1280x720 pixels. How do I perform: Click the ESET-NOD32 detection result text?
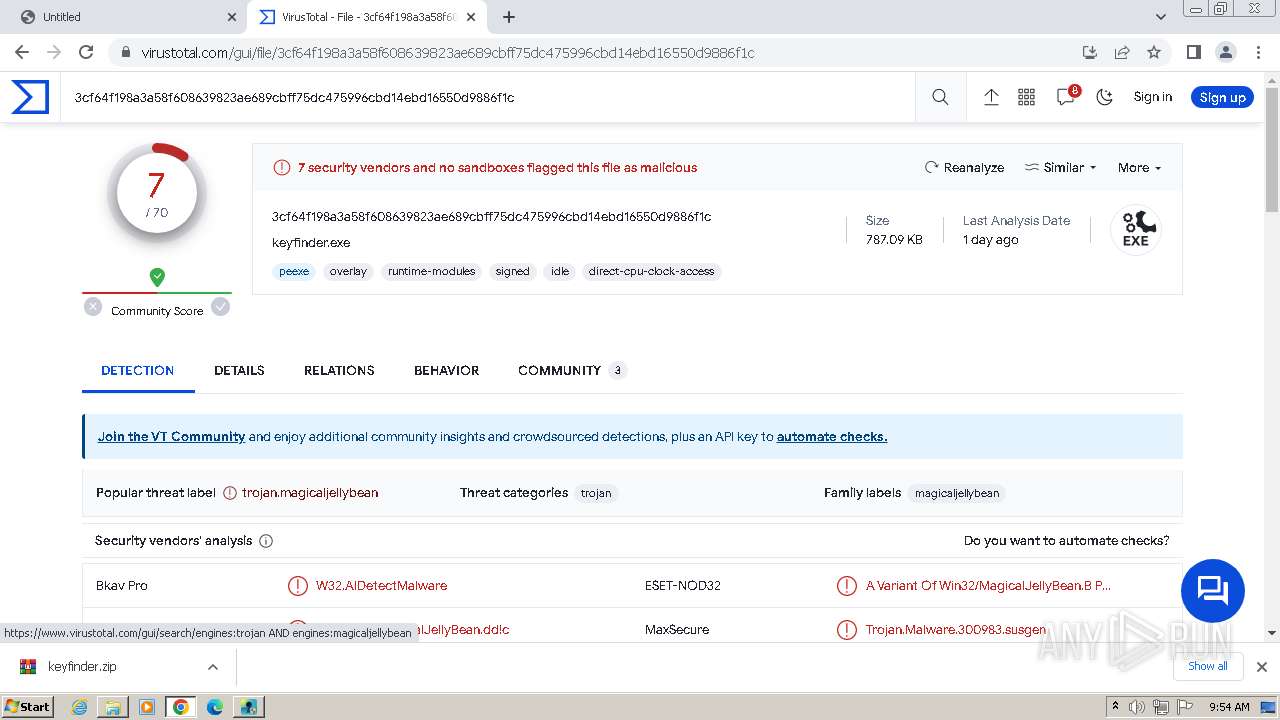tap(988, 585)
